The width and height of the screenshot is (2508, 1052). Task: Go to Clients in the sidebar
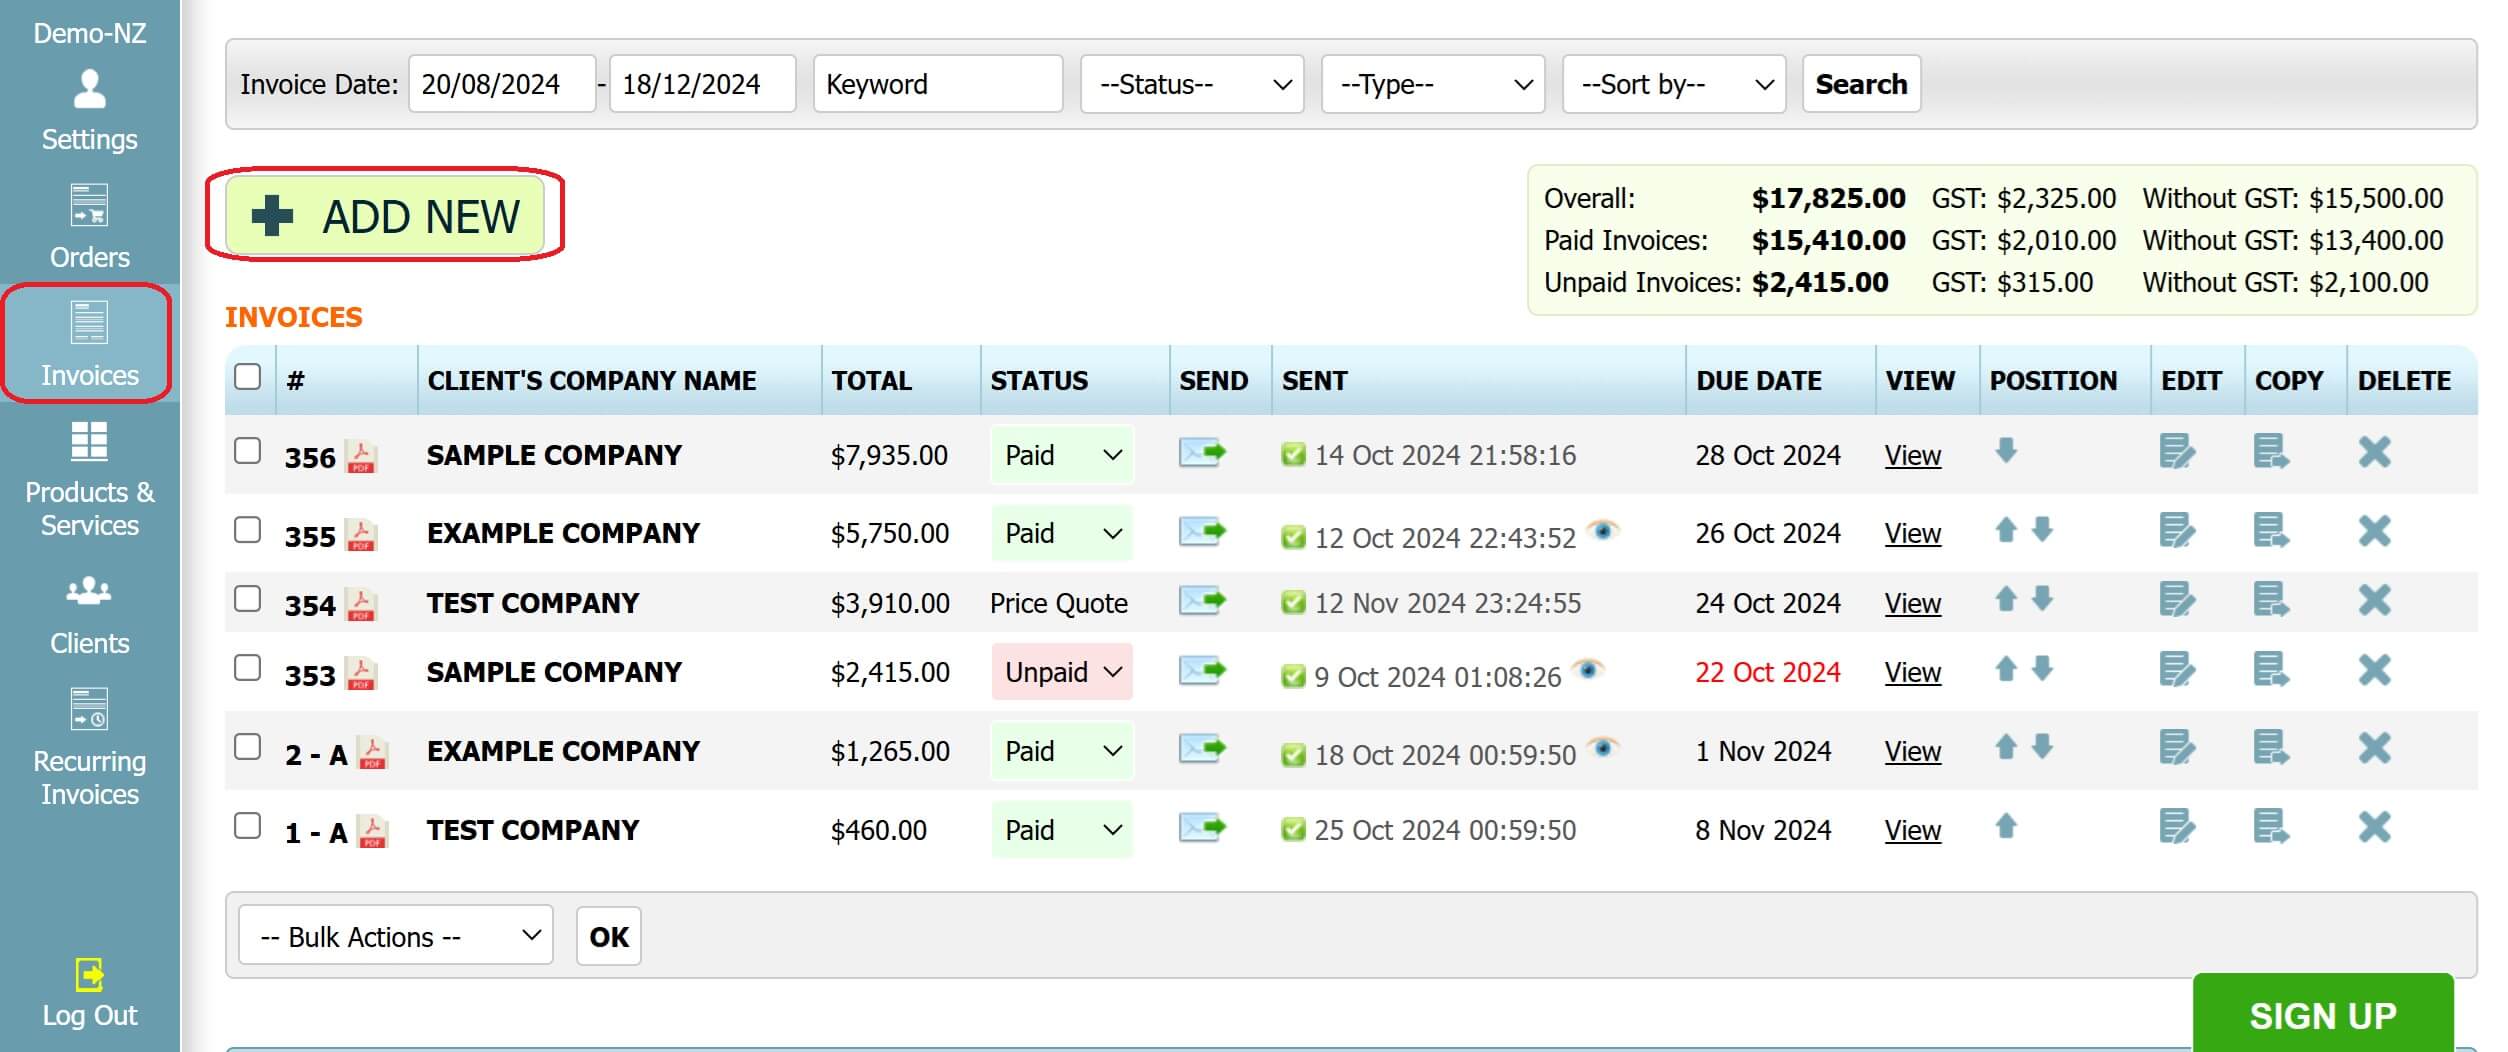click(90, 614)
